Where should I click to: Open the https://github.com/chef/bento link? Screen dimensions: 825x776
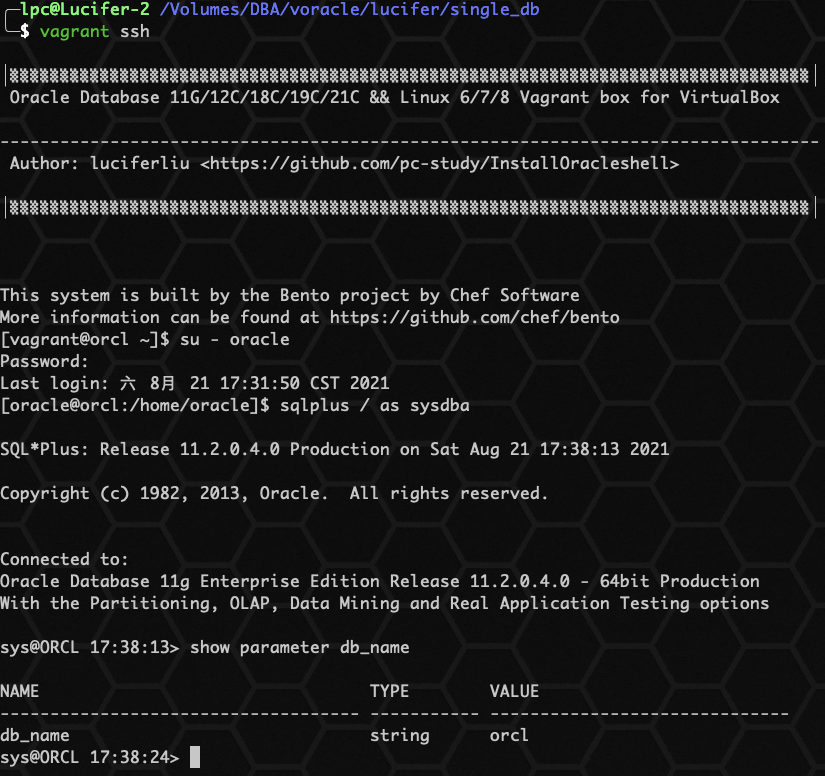pos(475,317)
